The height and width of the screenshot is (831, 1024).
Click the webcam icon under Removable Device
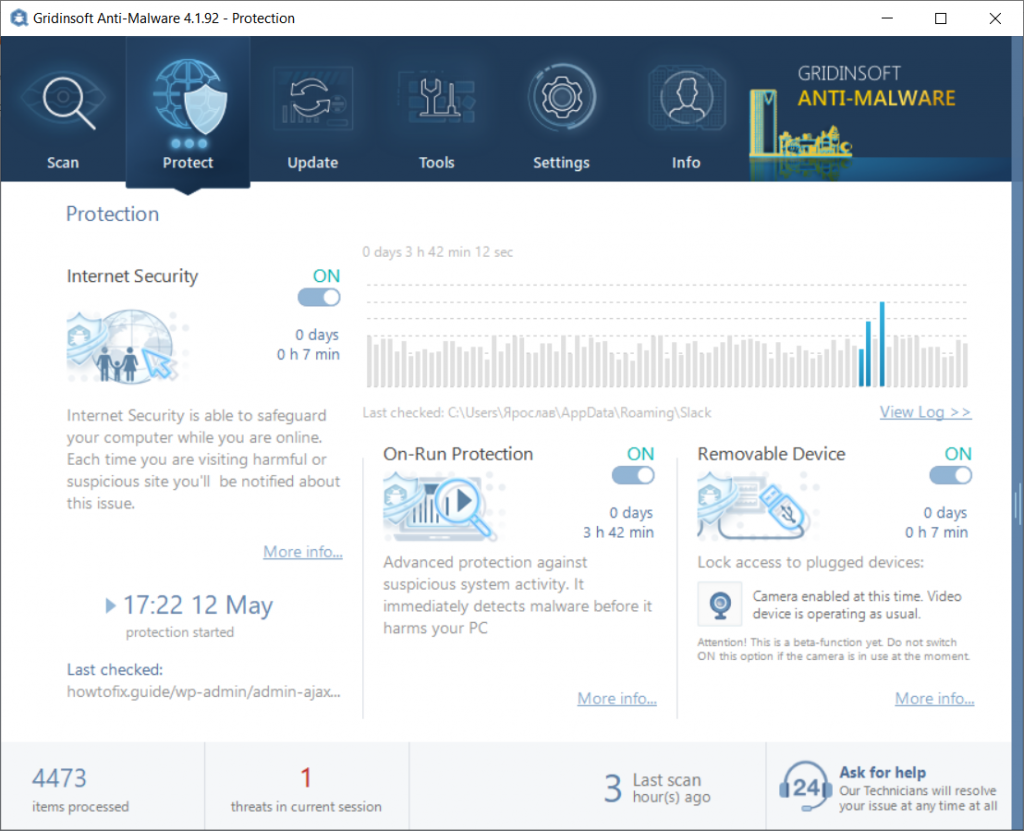[x=718, y=603]
